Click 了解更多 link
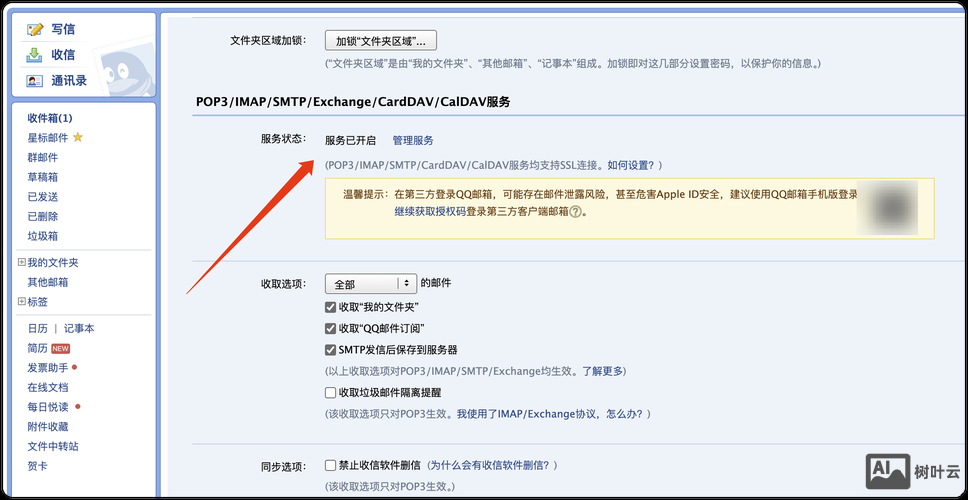This screenshot has width=968, height=500. point(603,372)
